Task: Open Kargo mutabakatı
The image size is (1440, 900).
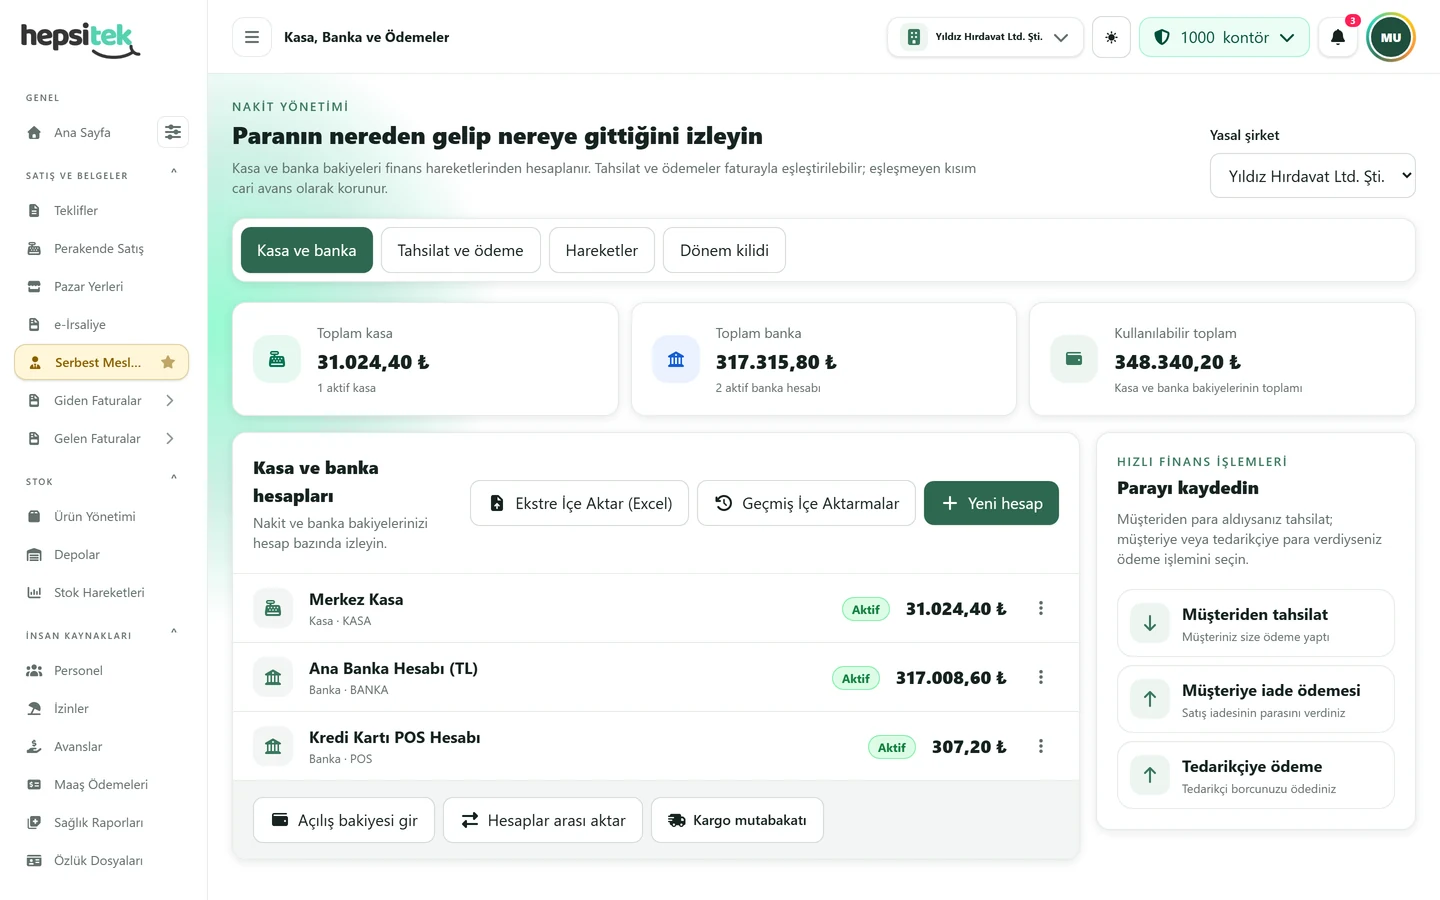Action: click(x=737, y=820)
